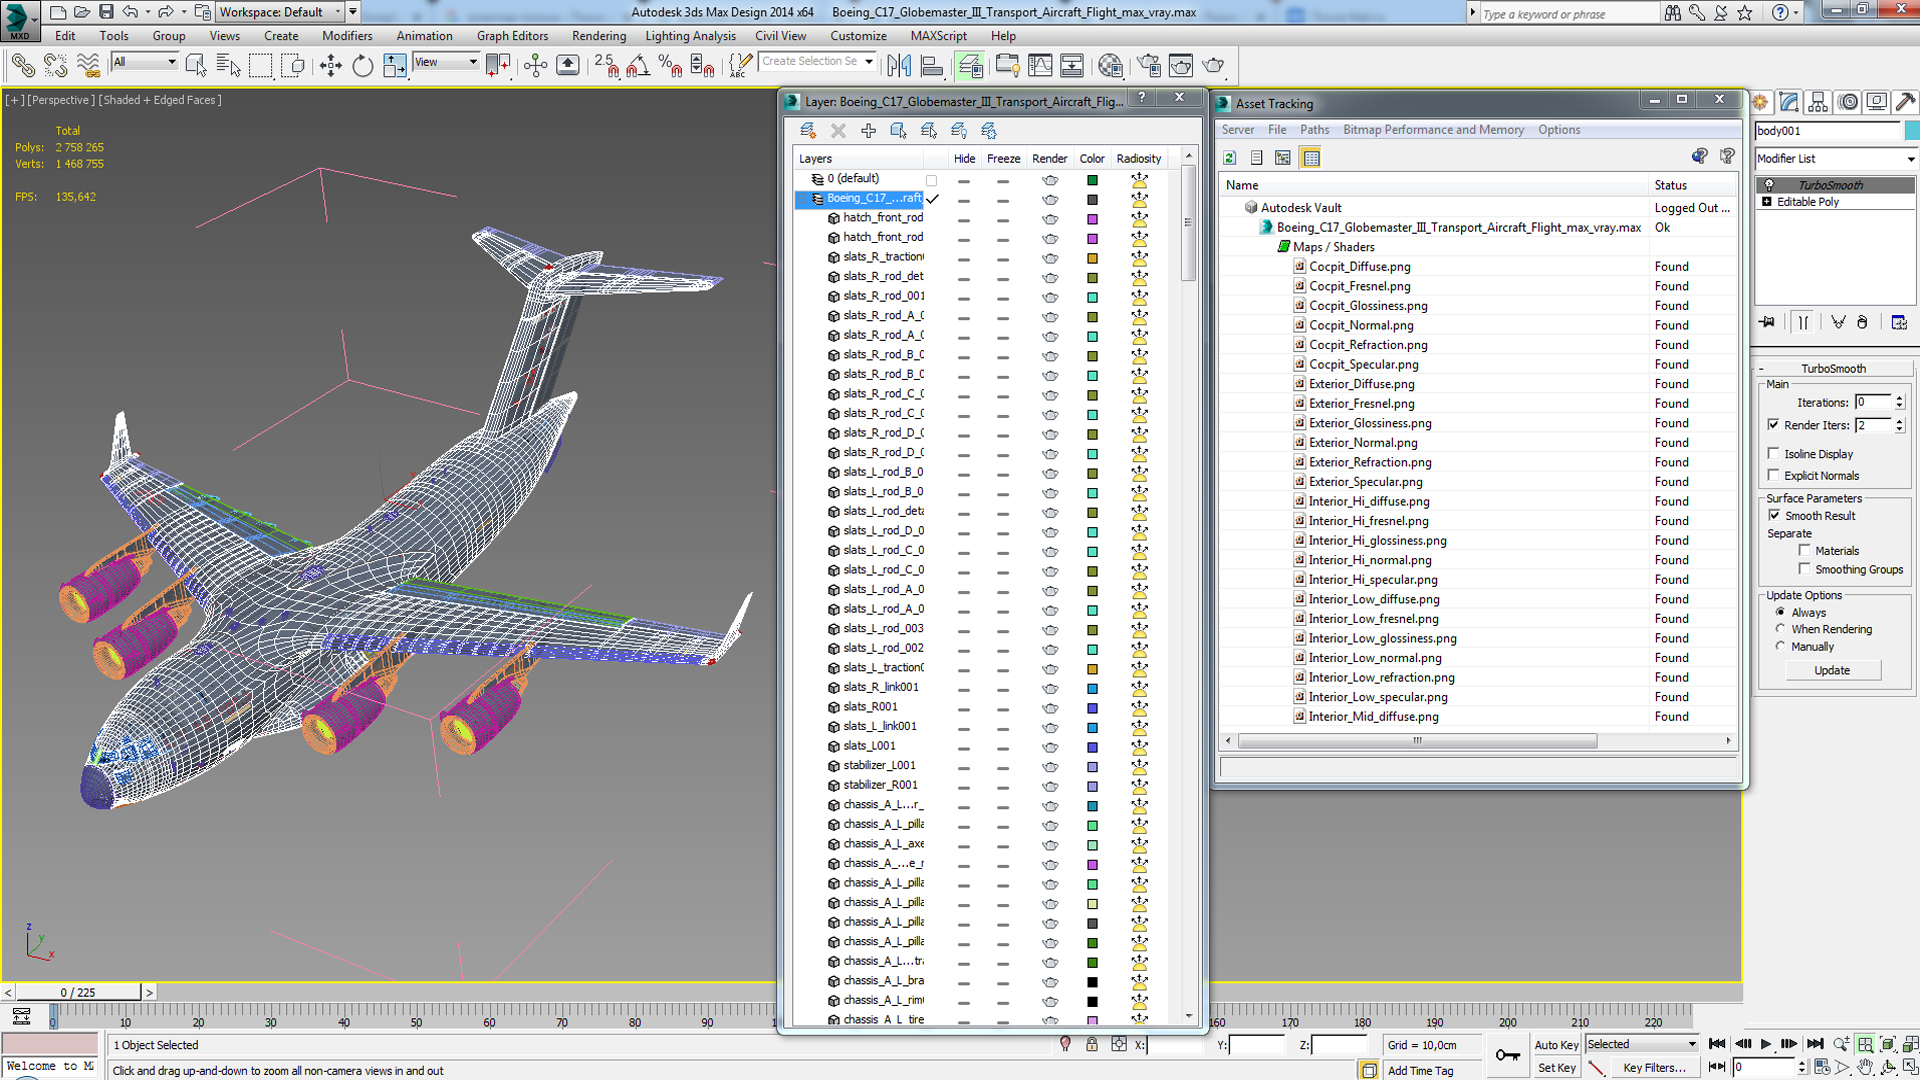Click the Update button in TurboSmooth
The image size is (1920, 1080).
point(1832,670)
